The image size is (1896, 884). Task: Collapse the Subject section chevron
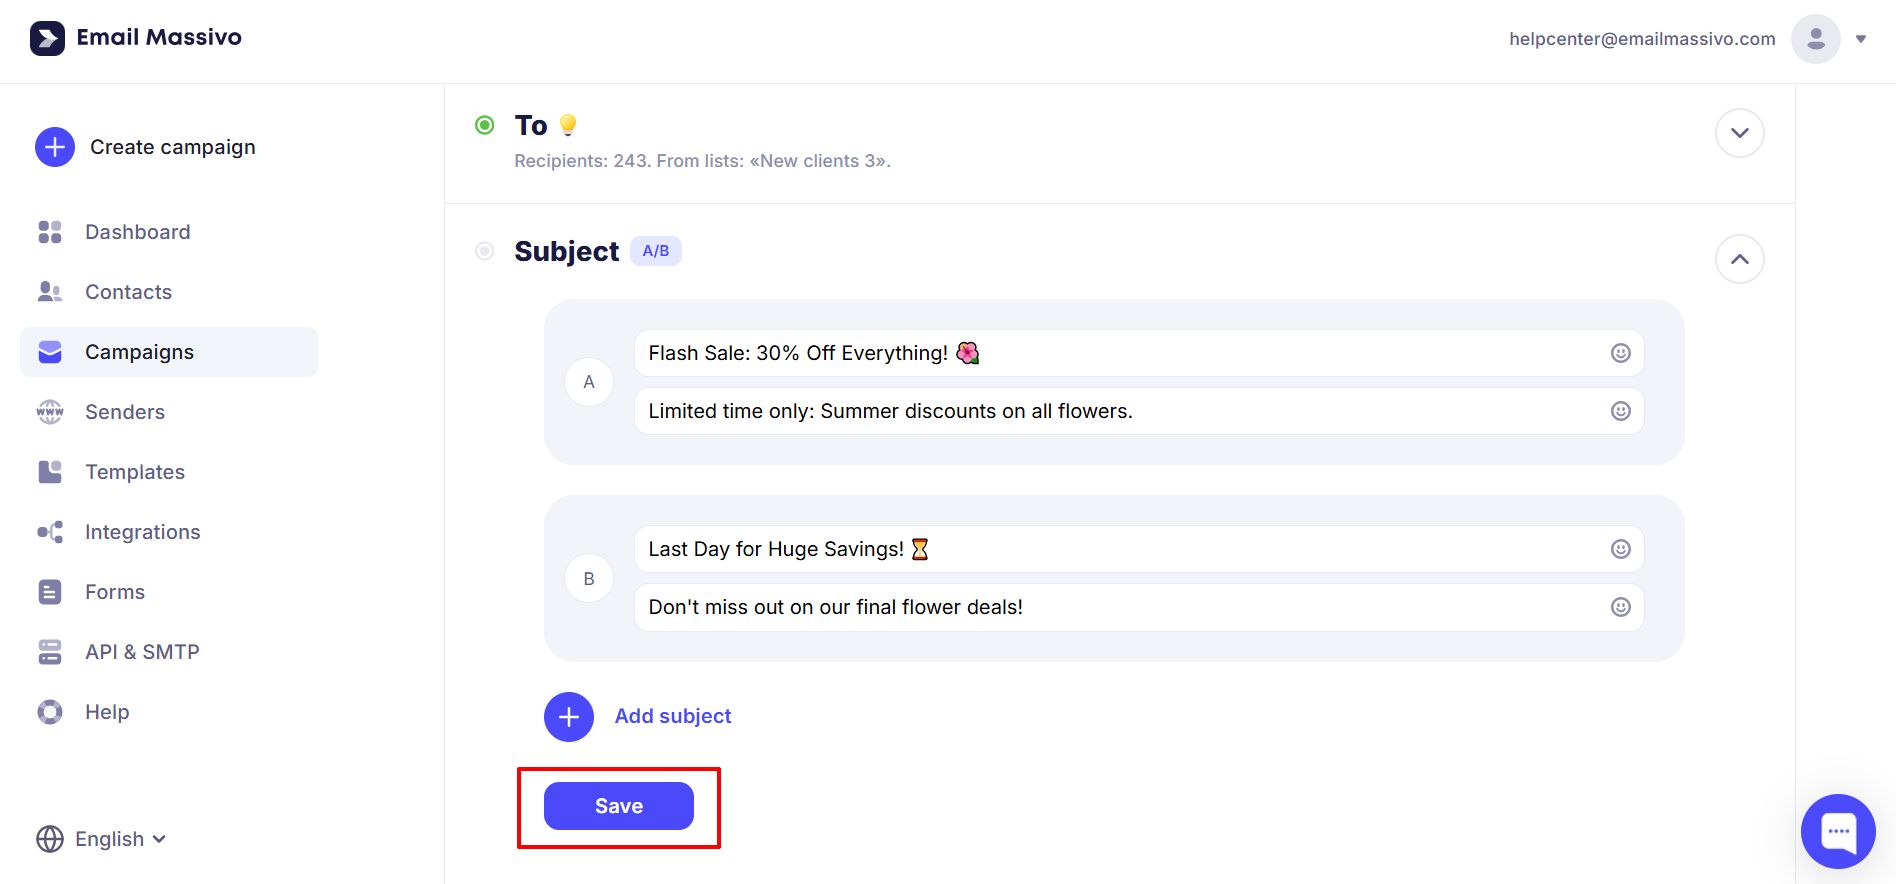1739,259
